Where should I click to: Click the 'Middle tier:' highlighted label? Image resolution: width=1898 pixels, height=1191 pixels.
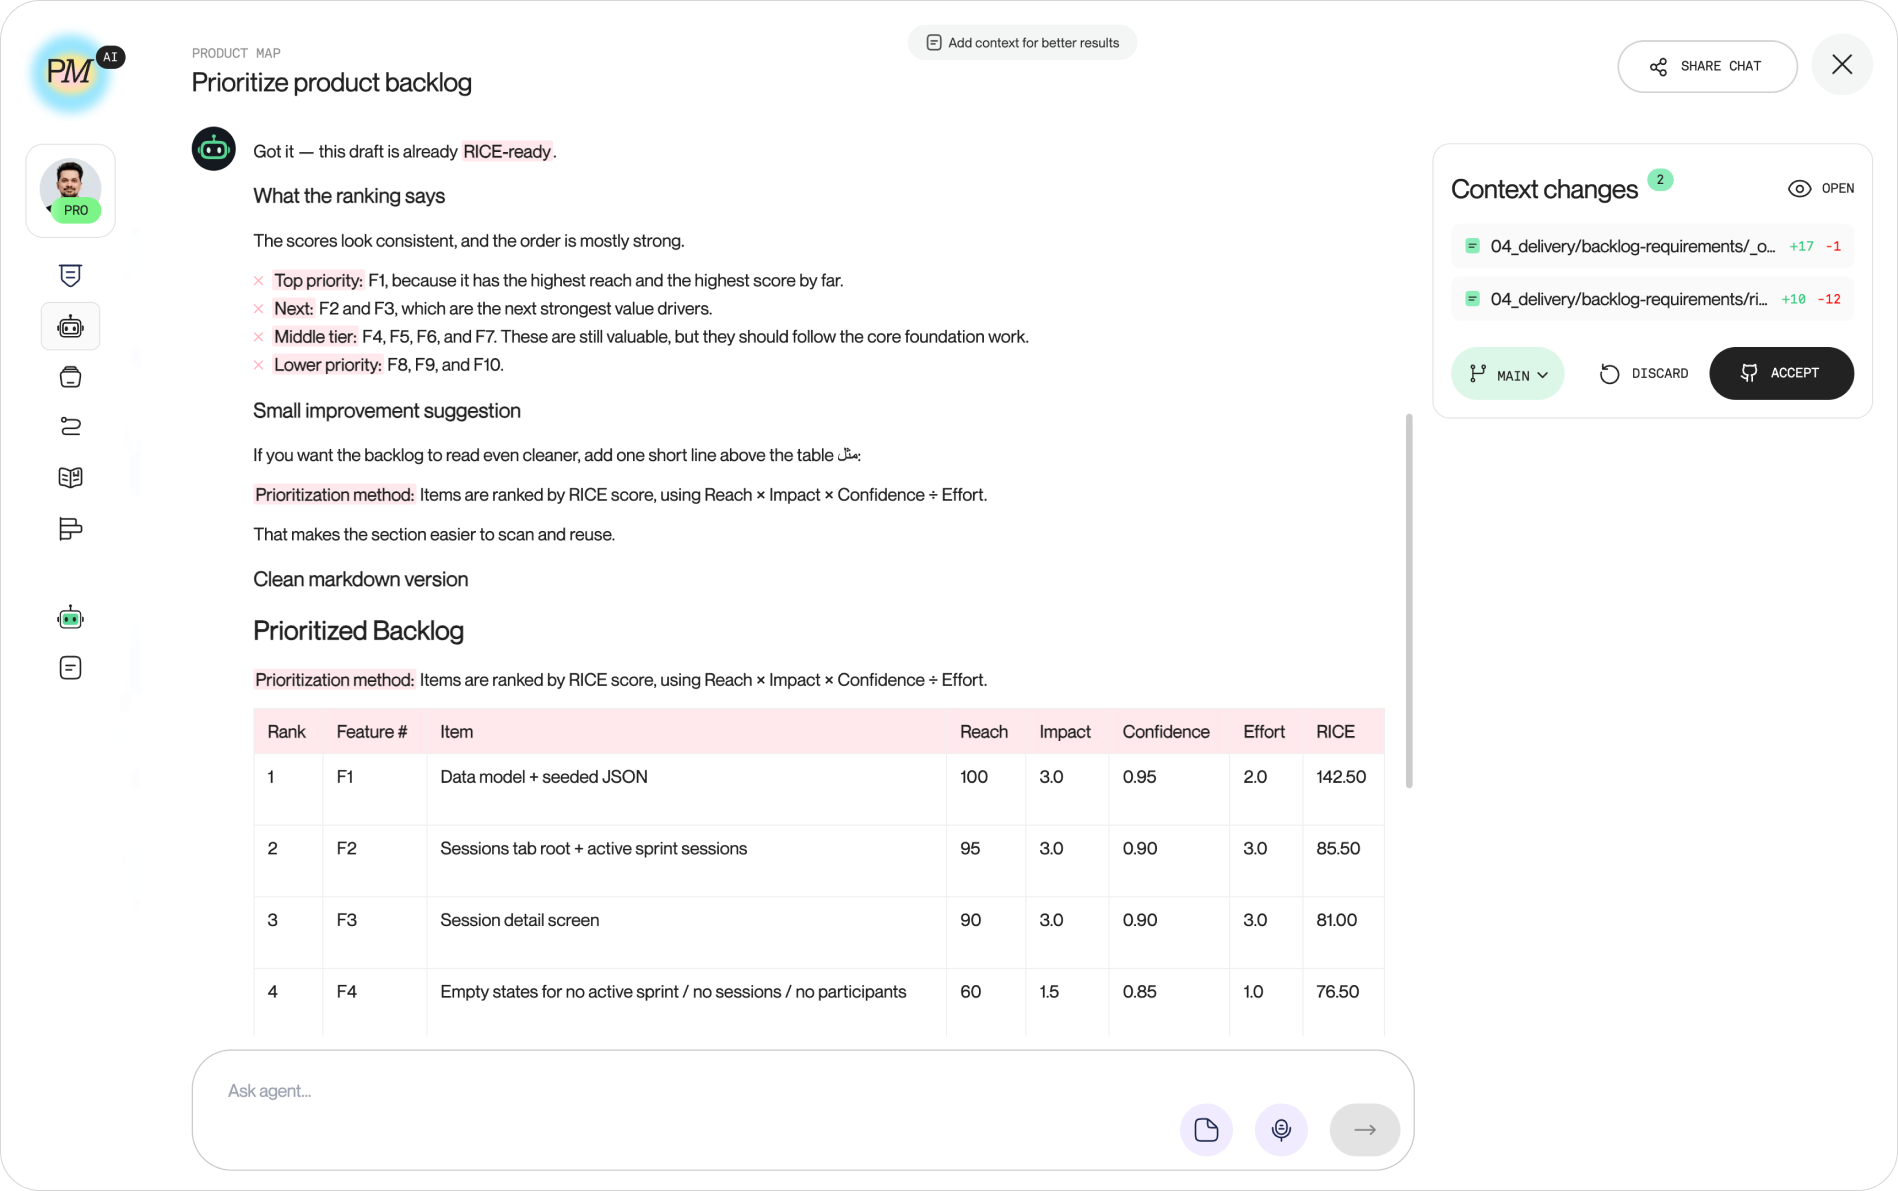(x=315, y=337)
